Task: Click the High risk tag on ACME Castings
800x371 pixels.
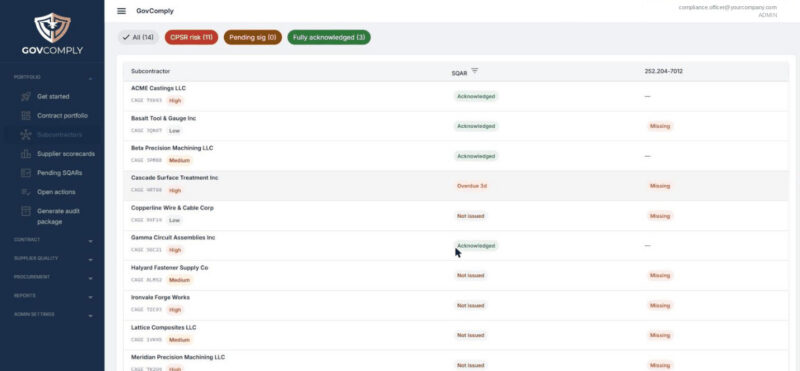Action: tap(175, 101)
